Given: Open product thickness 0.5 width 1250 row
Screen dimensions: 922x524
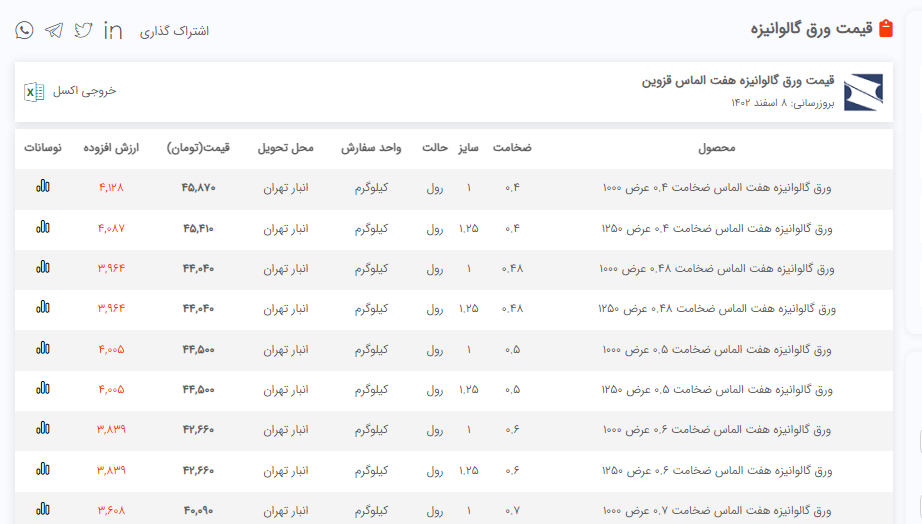Looking at the screenshot, I should coord(717,389).
